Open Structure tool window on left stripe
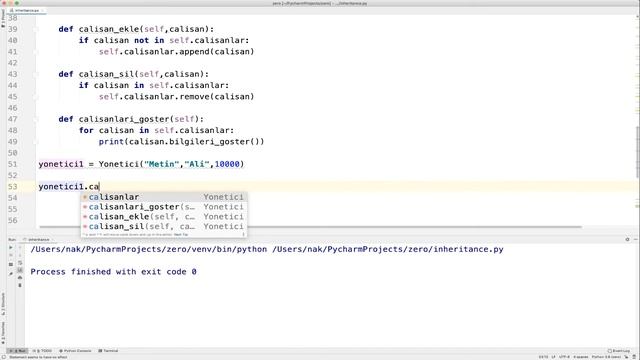 (3, 304)
